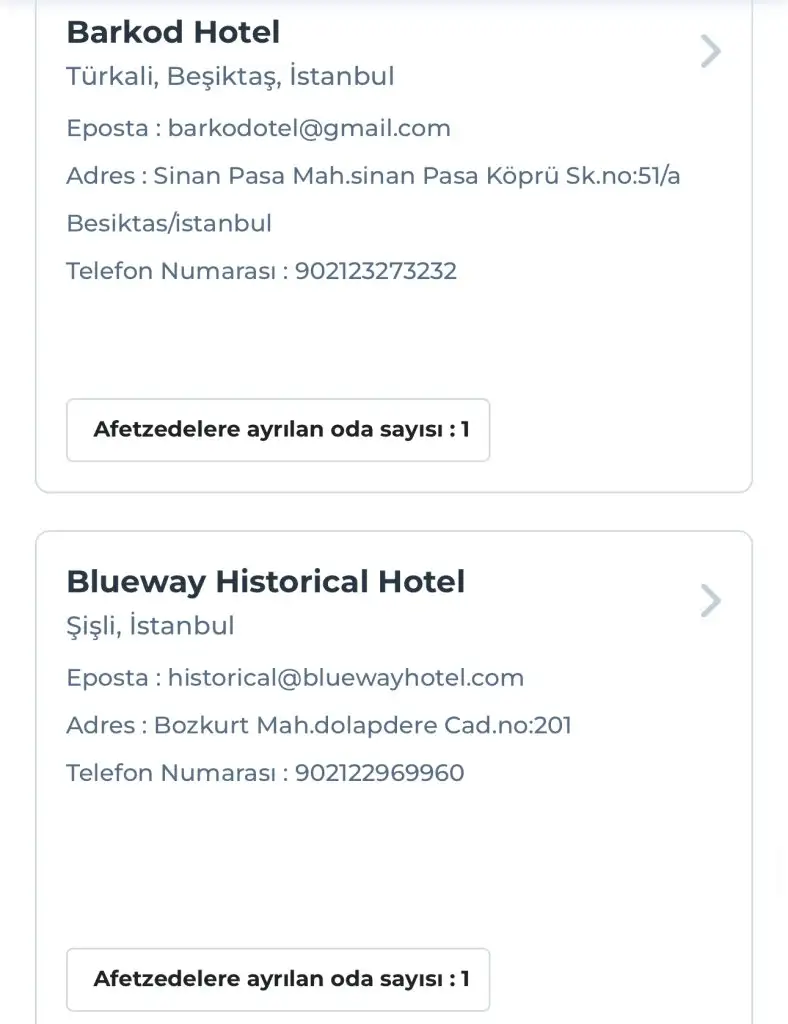Click 'Eposta' label in Barkod Hotel card
Viewport: 788px width, 1024px height.
(107, 128)
